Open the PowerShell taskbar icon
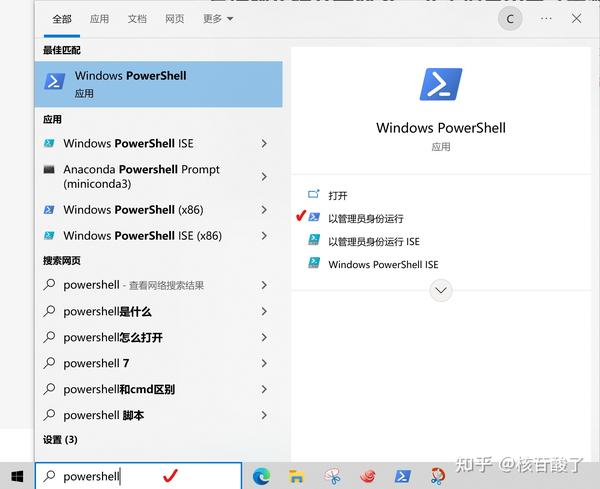600x489 pixels. coord(403,476)
